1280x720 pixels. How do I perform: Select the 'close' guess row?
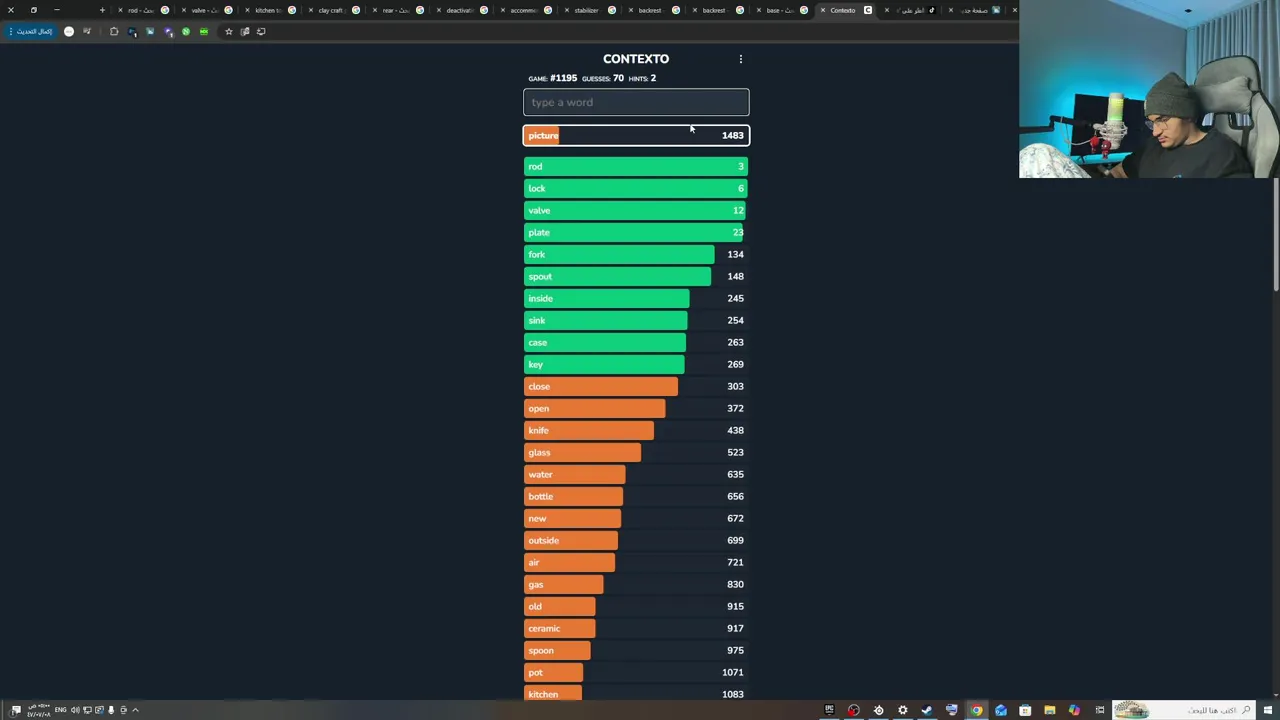[636, 386]
